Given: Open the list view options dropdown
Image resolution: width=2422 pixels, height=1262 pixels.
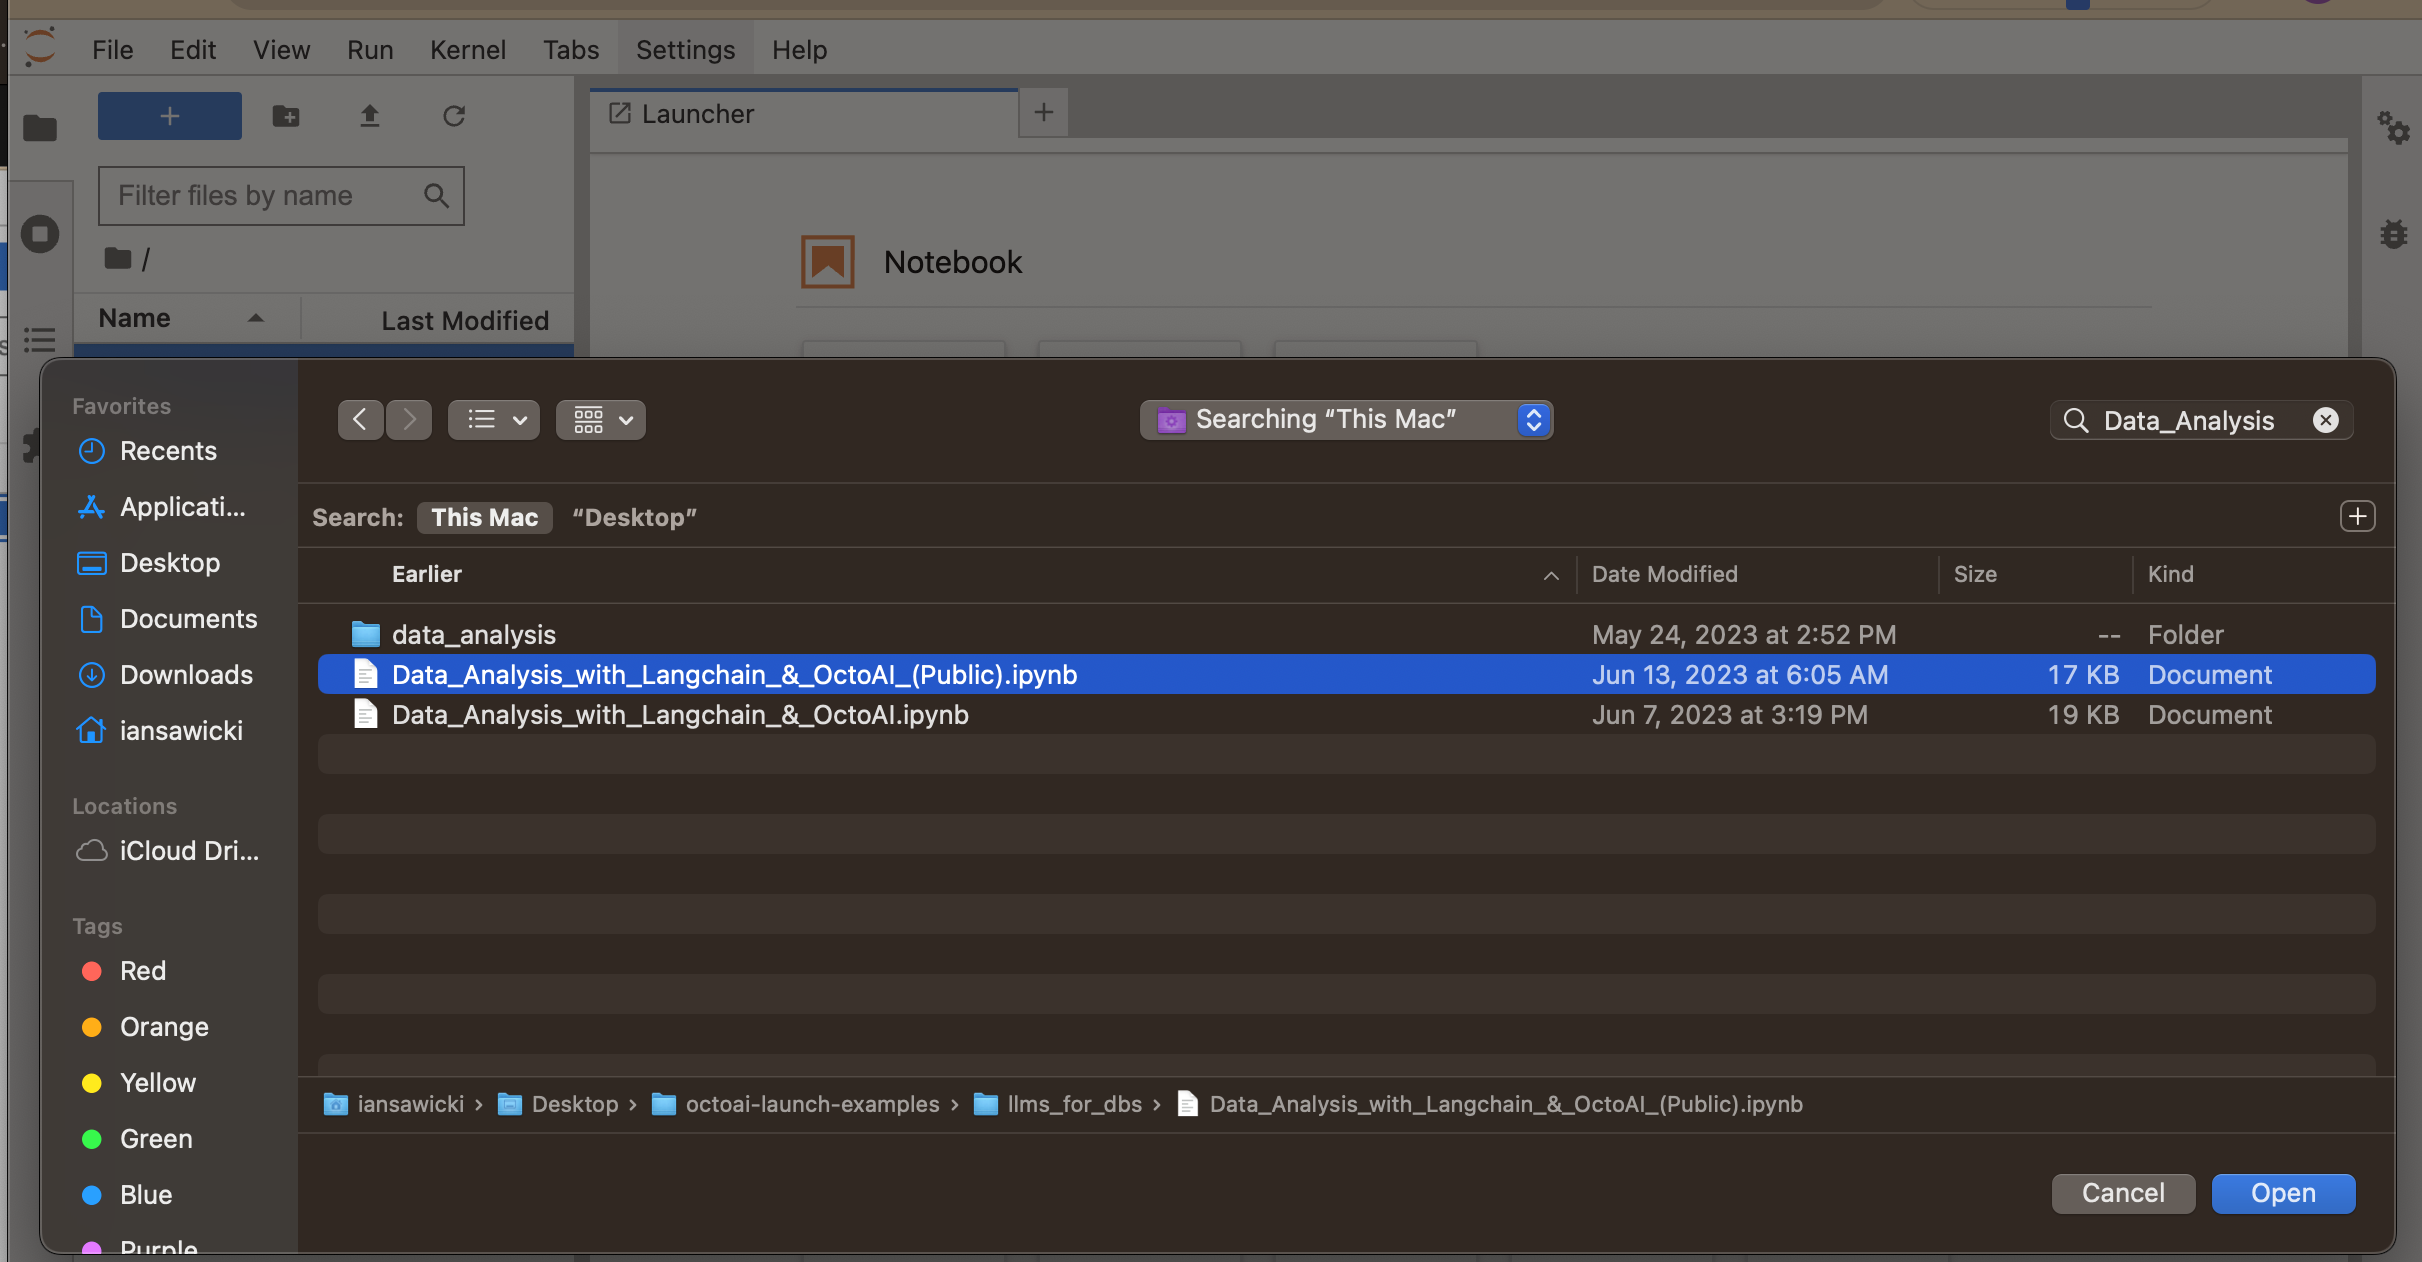Looking at the screenshot, I should [x=494, y=420].
